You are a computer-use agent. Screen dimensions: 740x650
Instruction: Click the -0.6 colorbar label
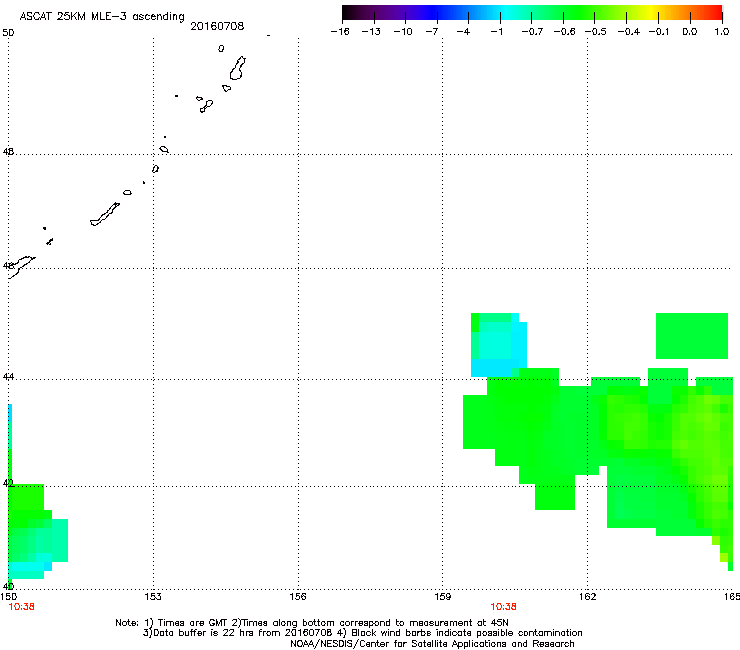pyautogui.click(x=564, y=32)
